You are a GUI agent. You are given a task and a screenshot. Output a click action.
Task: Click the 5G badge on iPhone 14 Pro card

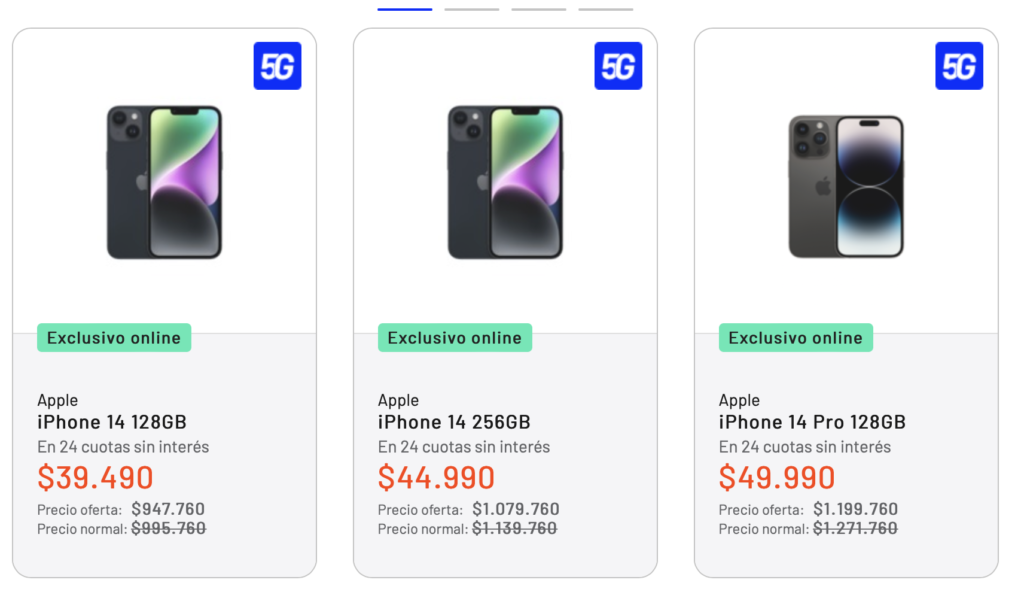tap(959, 66)
